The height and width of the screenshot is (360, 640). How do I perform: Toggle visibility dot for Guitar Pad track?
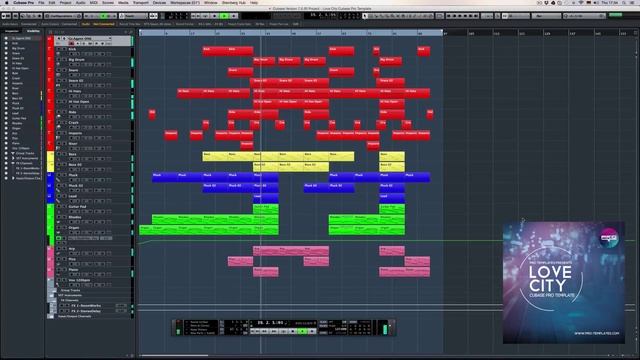6,118
